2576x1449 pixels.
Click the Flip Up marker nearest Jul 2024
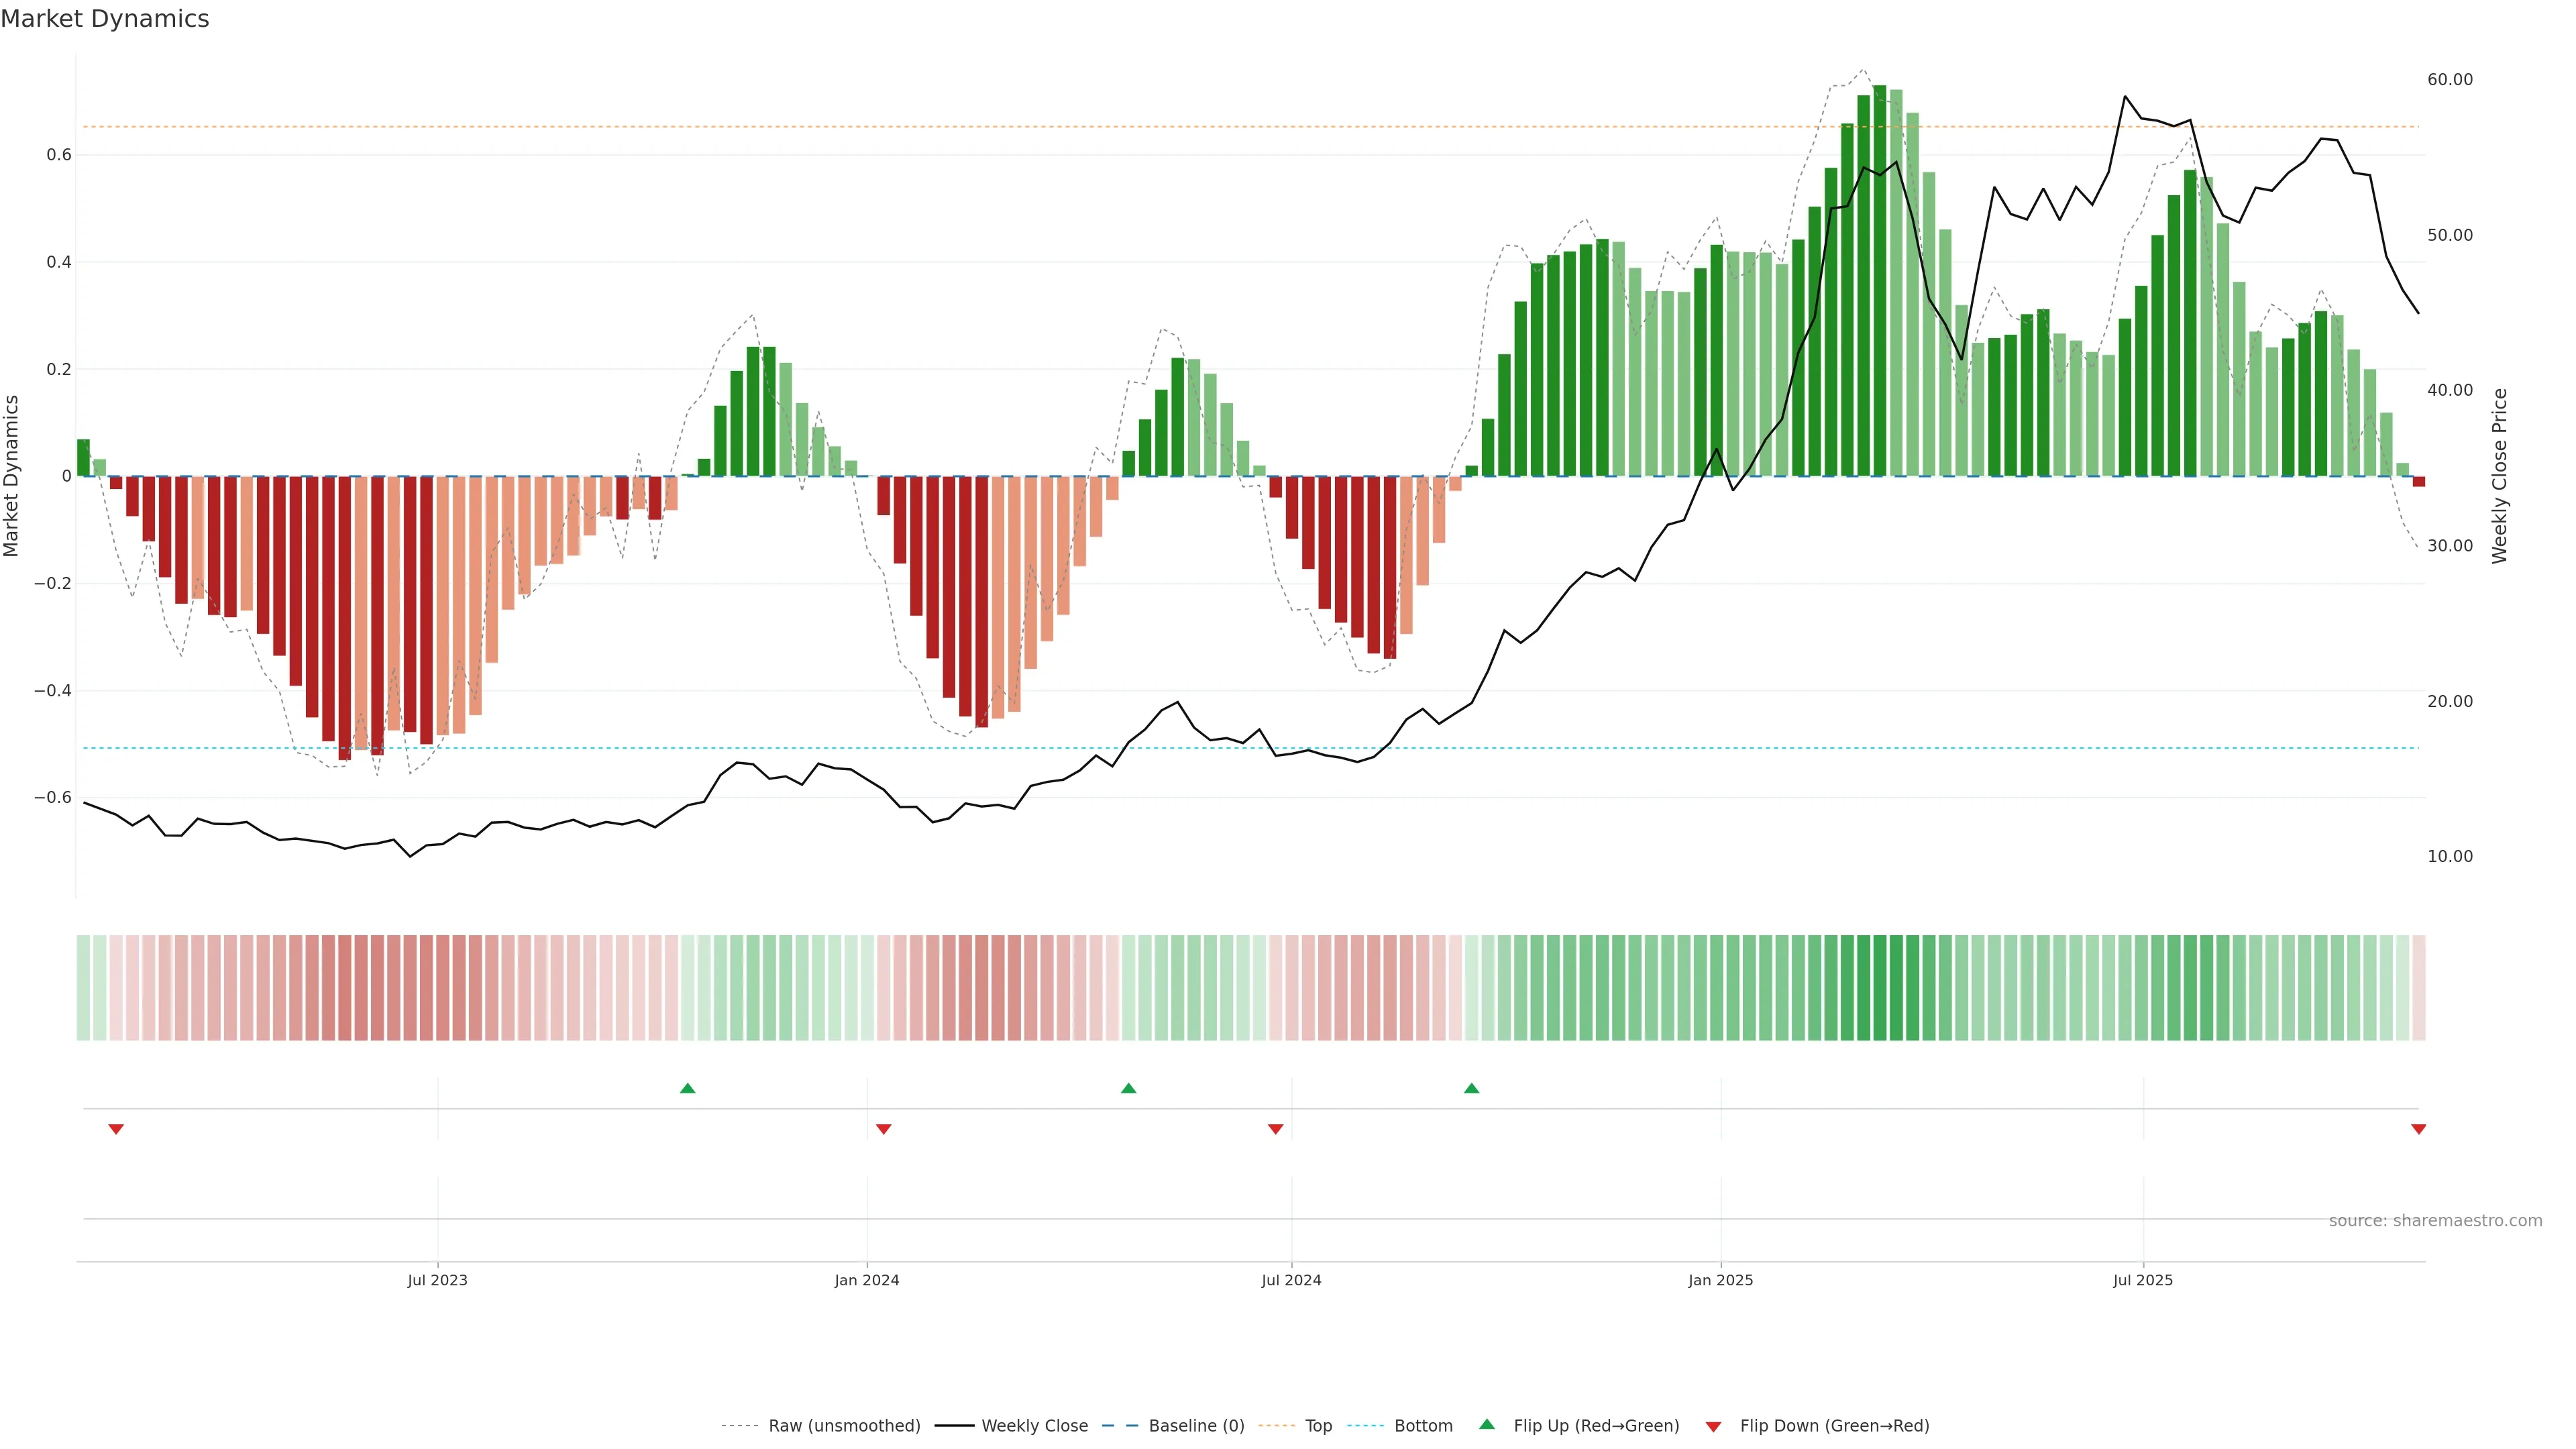1128,1088
